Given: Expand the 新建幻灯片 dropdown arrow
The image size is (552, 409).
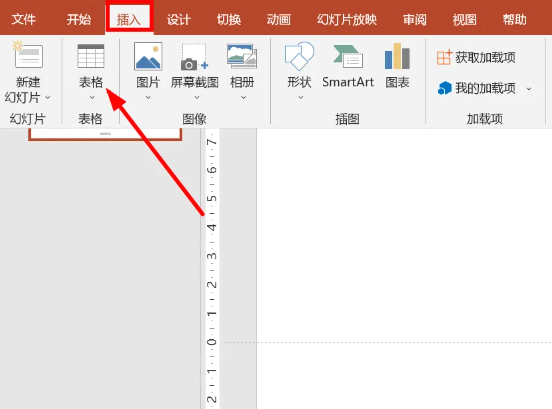Looking at the screenshot, I should [48, 97].
